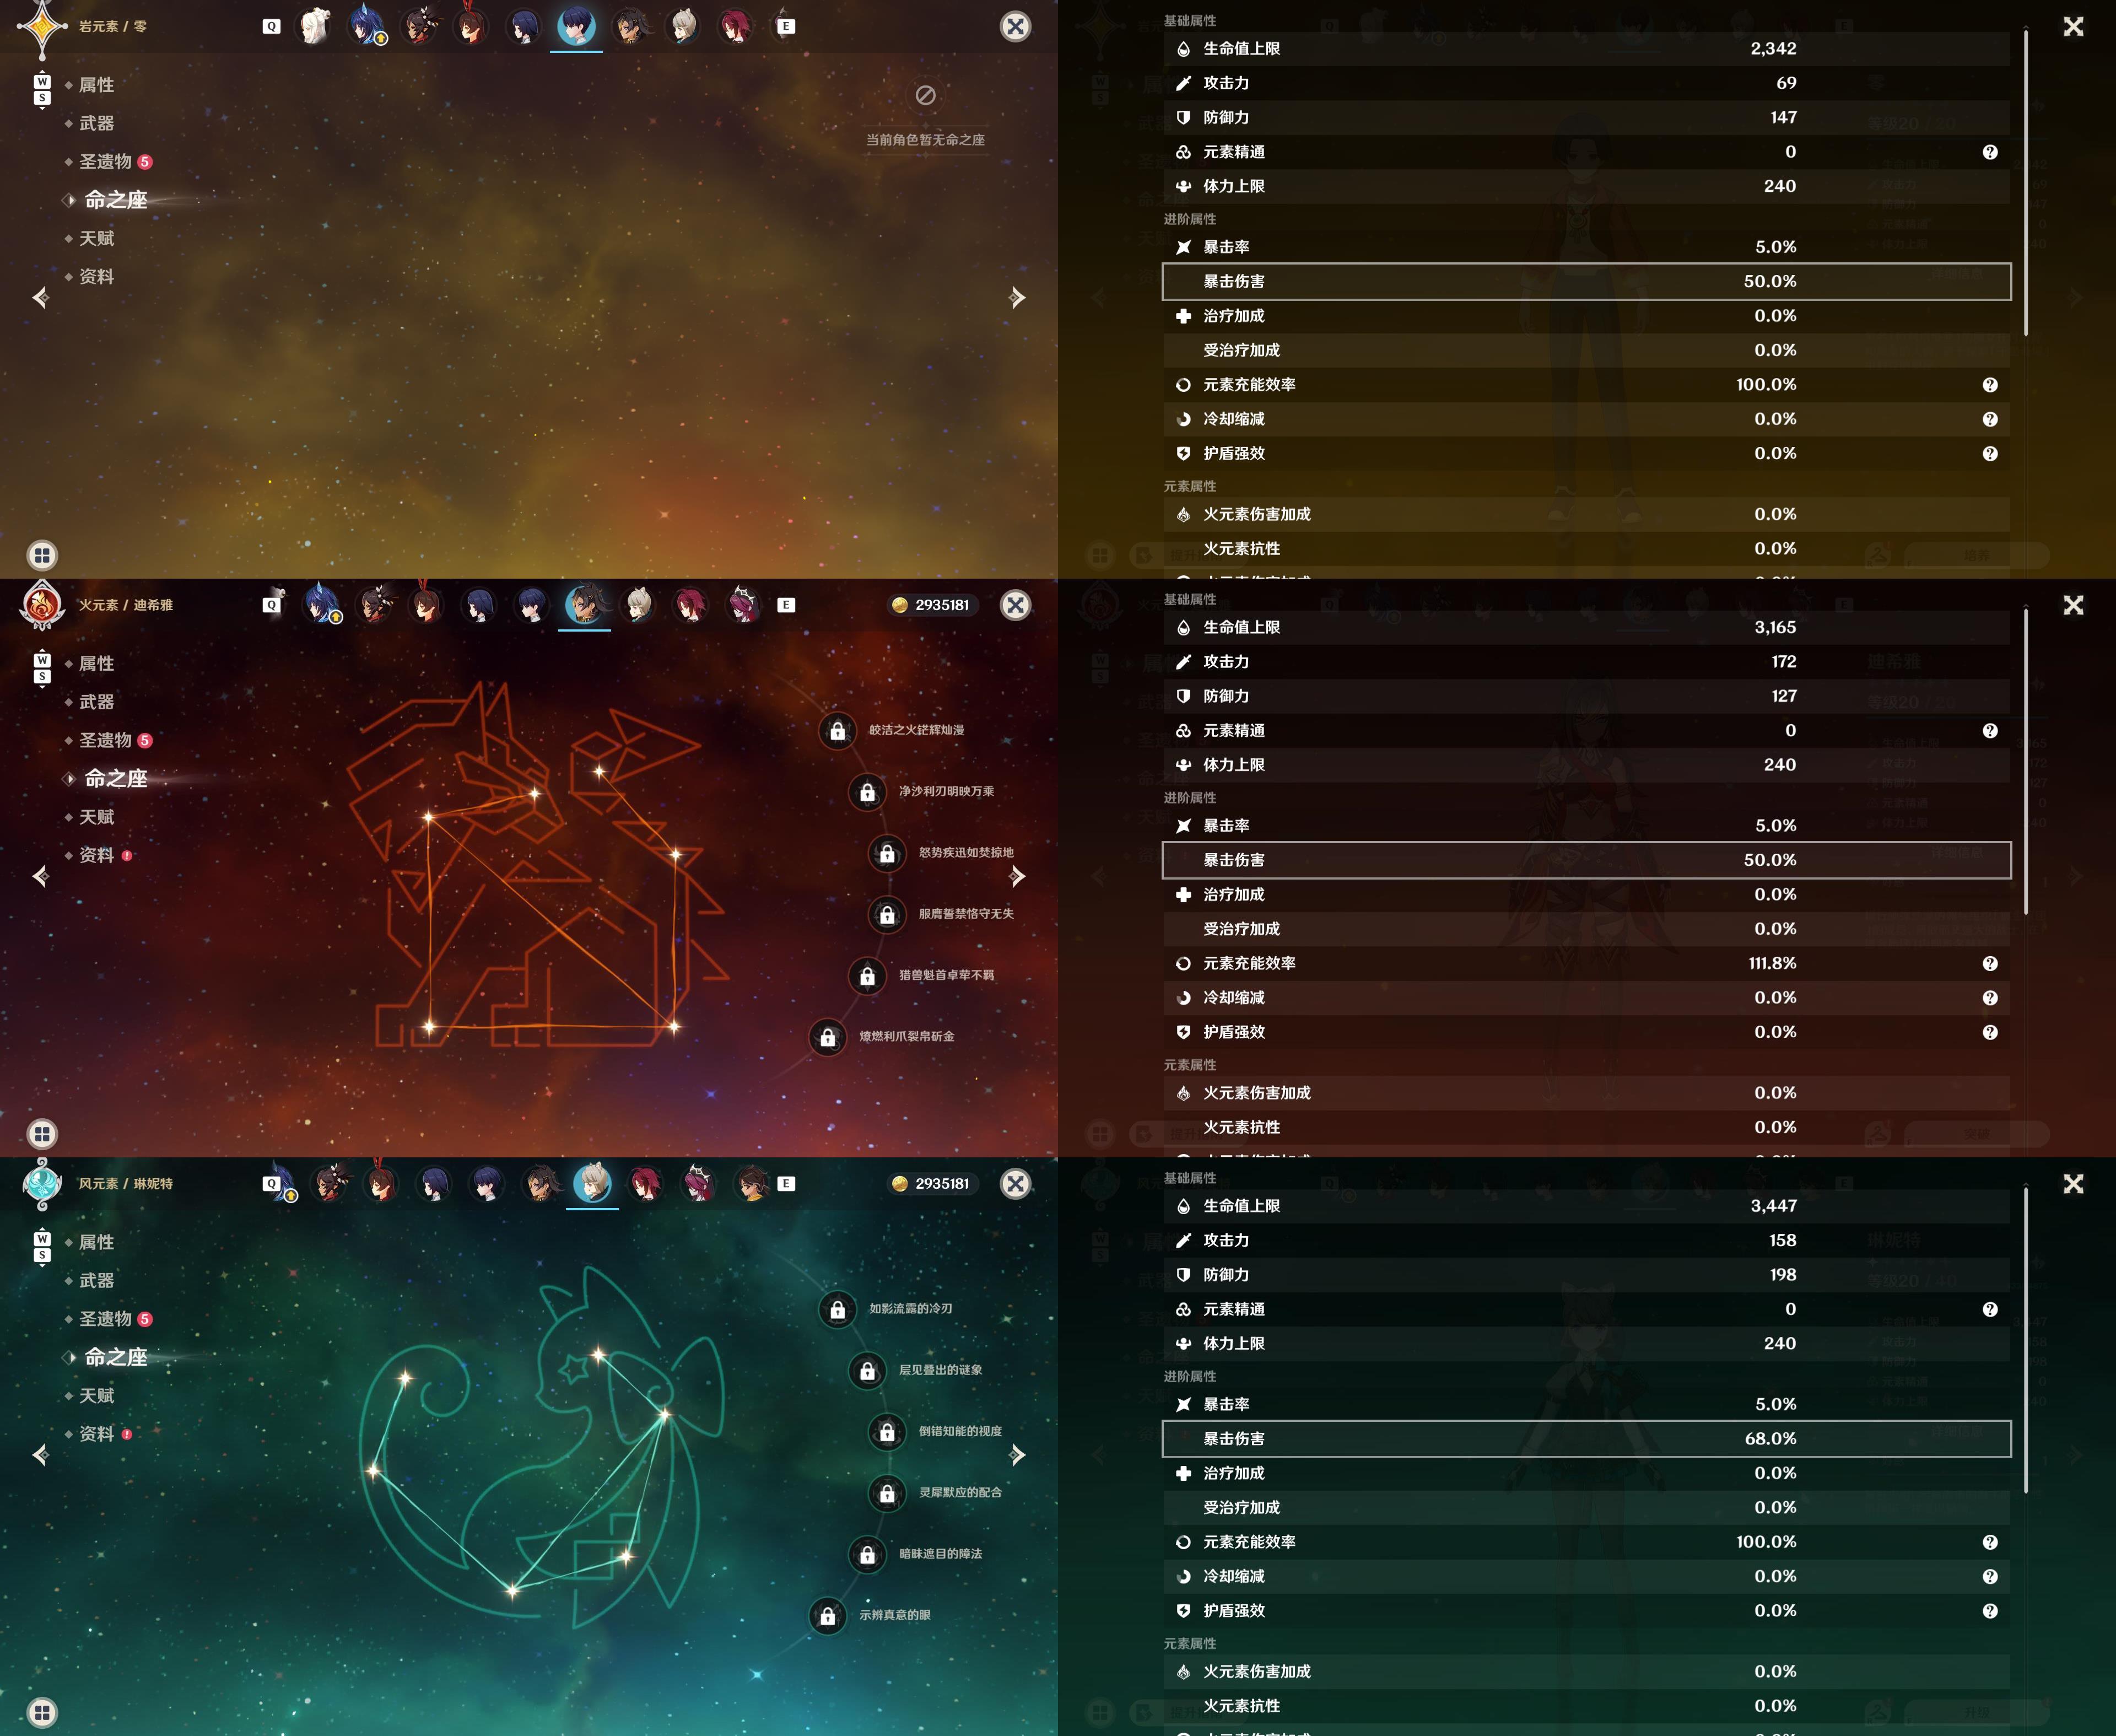Click the 防御力 127 stat row
The height and width of the screenshot is (1736, 2116).
1586,696
